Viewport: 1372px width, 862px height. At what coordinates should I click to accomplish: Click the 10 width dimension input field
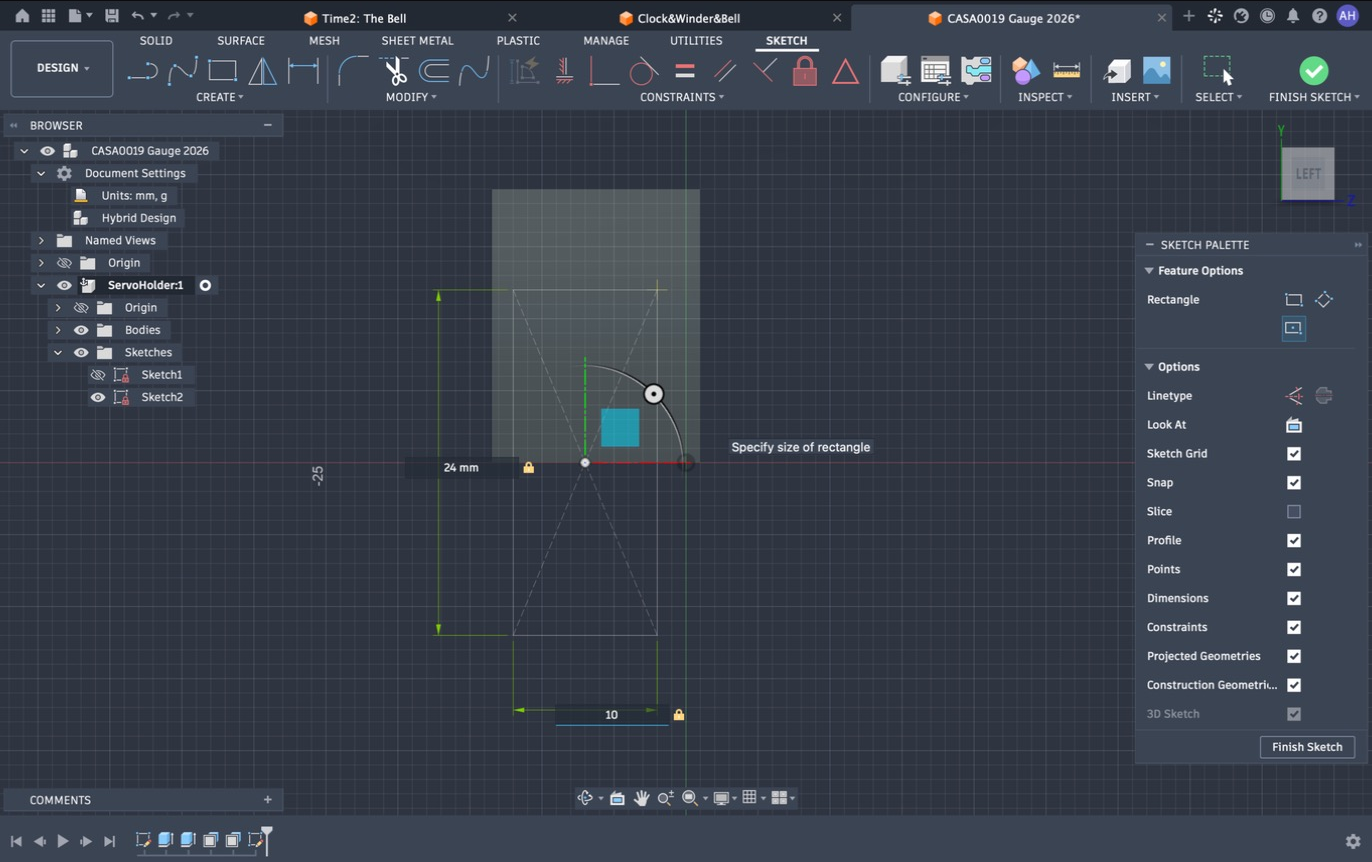[612, 715]
